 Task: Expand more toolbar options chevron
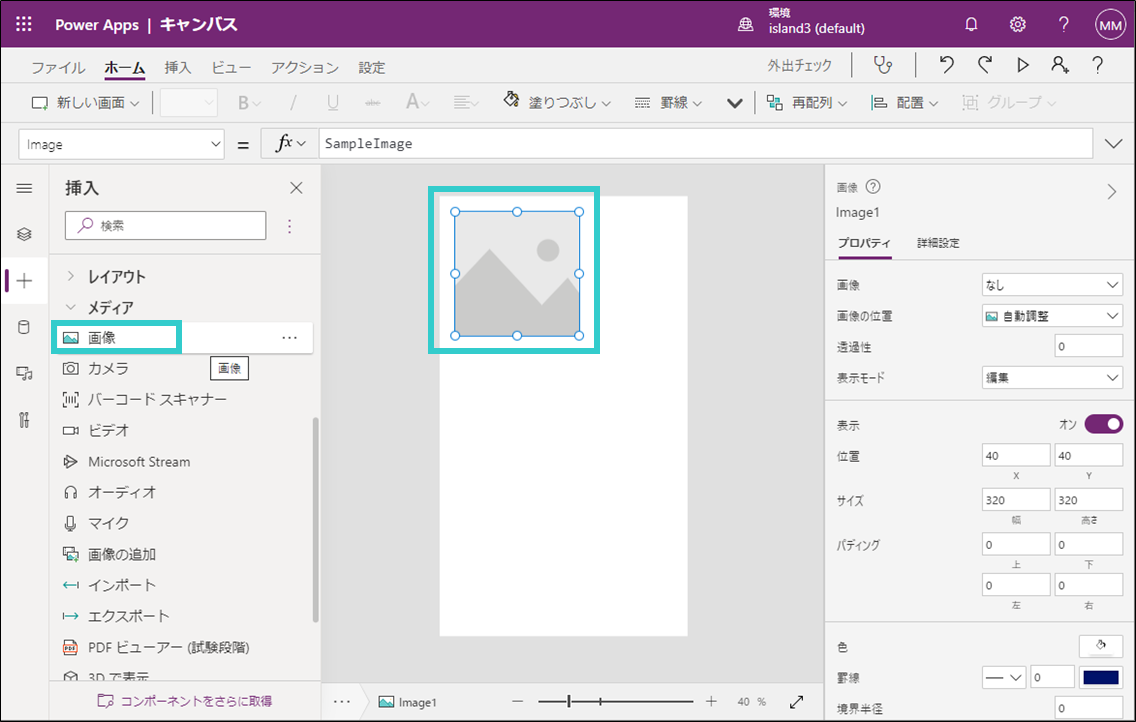pyautogui.click(x=735, y=103)
